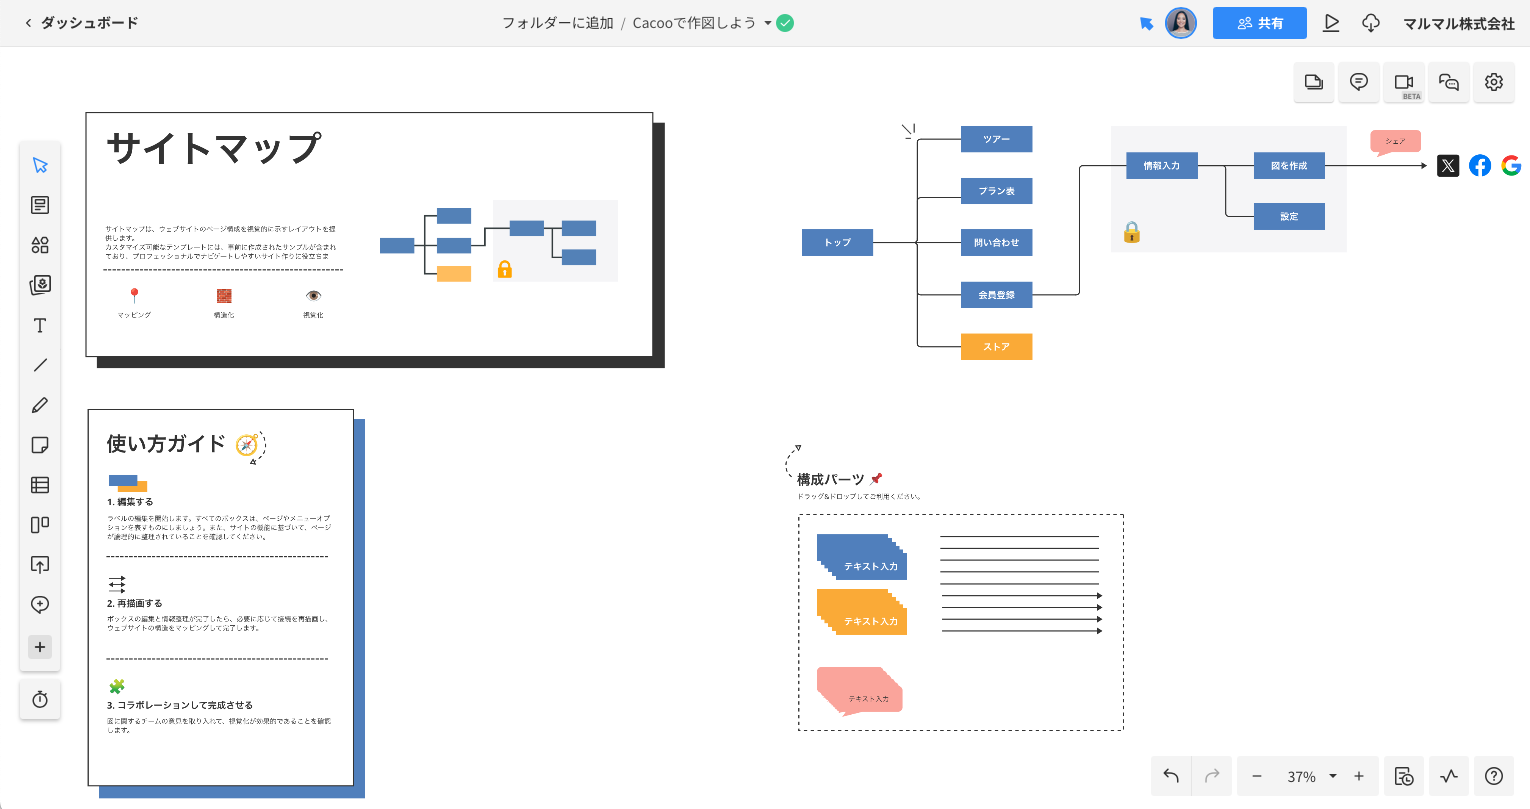
Task: Insert a table from toolbar
Action: tap(40, 485)
